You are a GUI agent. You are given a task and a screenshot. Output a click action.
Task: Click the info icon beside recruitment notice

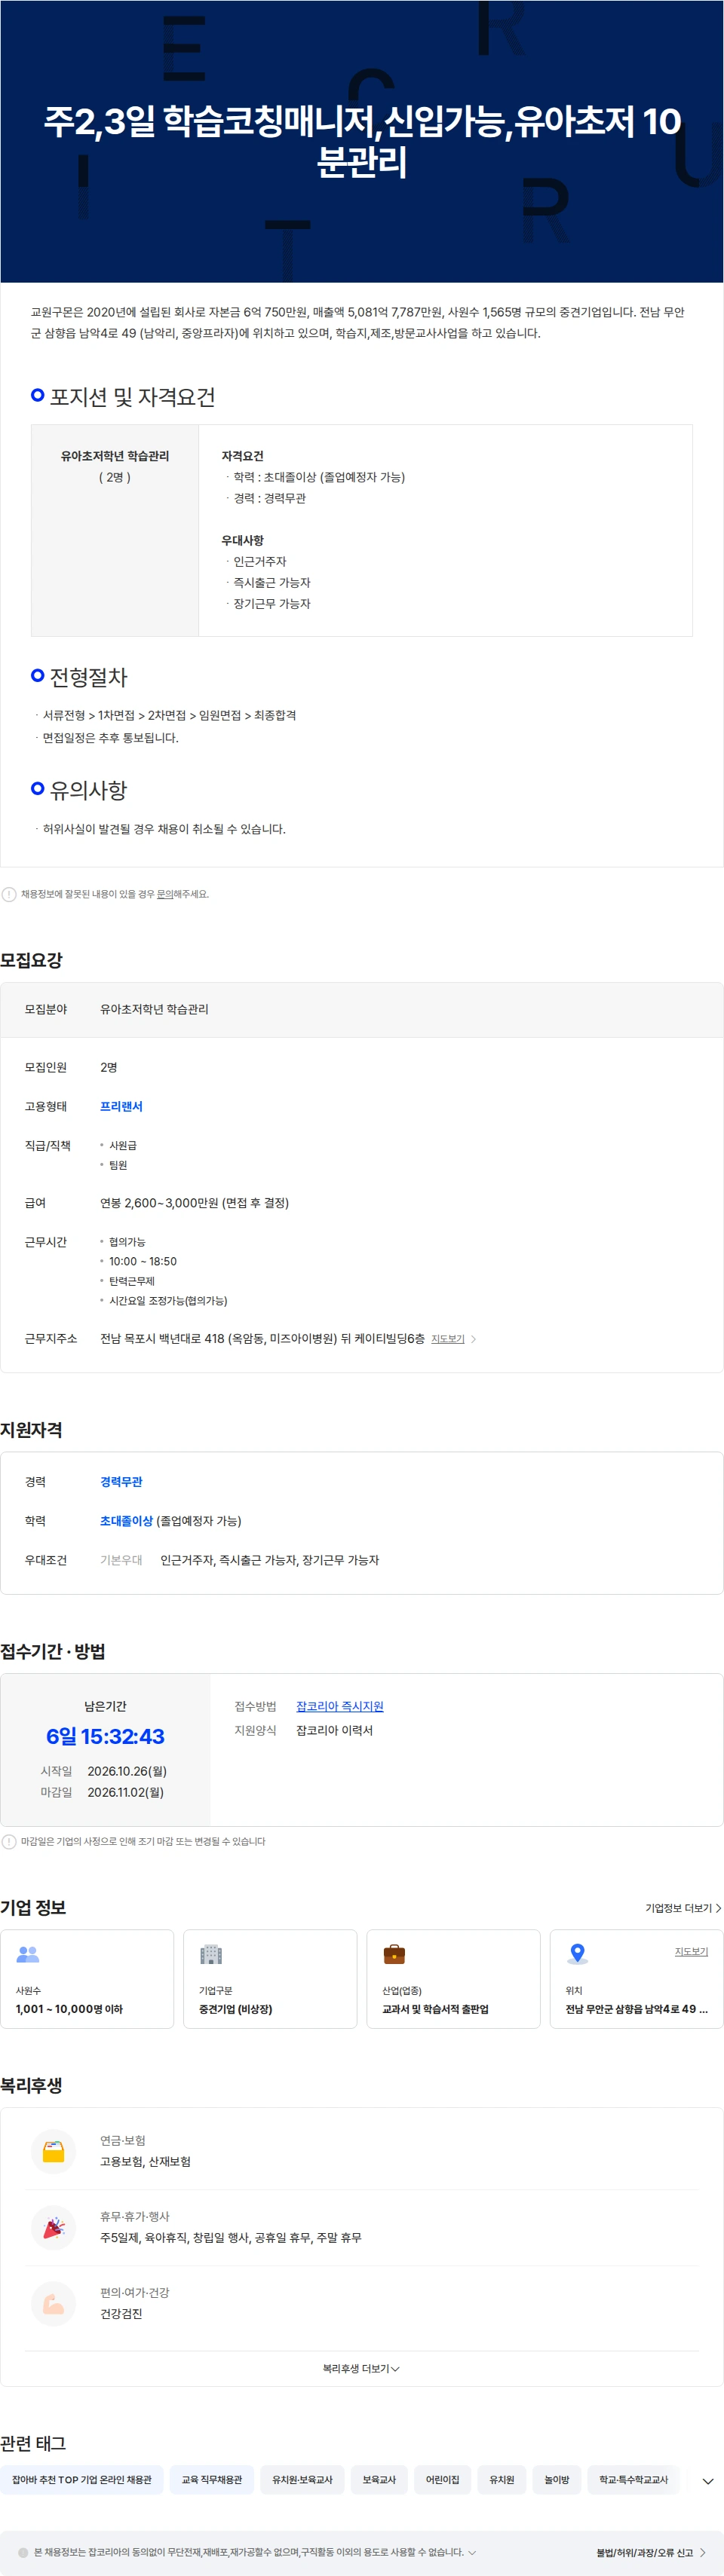[9, 894]
